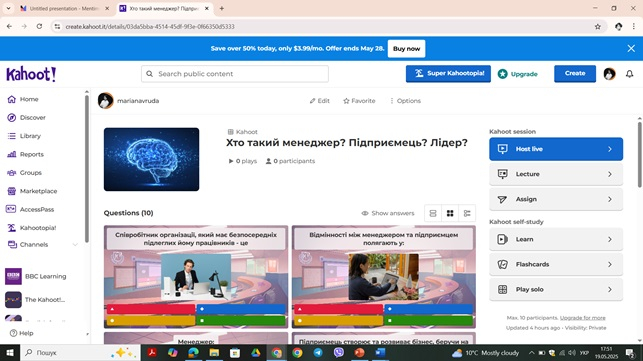Open the brain cover image
The image size is (643, 361).
point(151,159)
